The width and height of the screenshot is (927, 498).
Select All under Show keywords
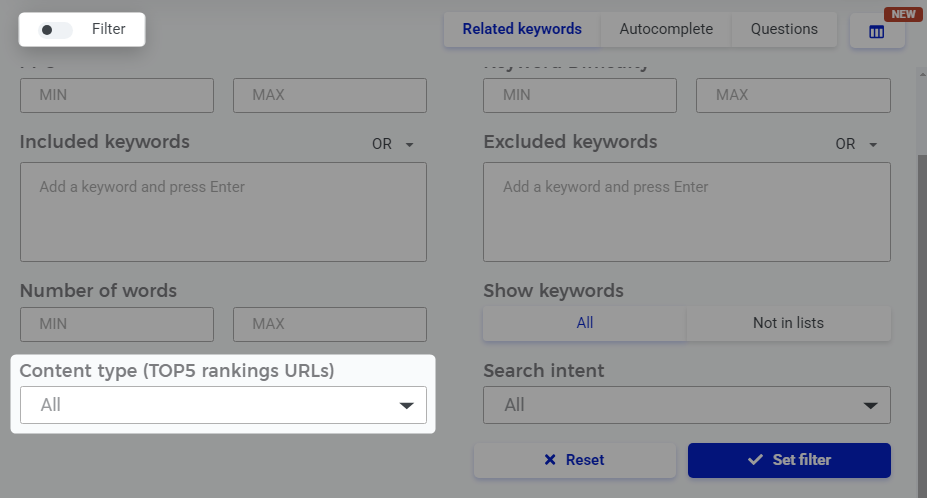pyautogui.click(x=585, y=323)
